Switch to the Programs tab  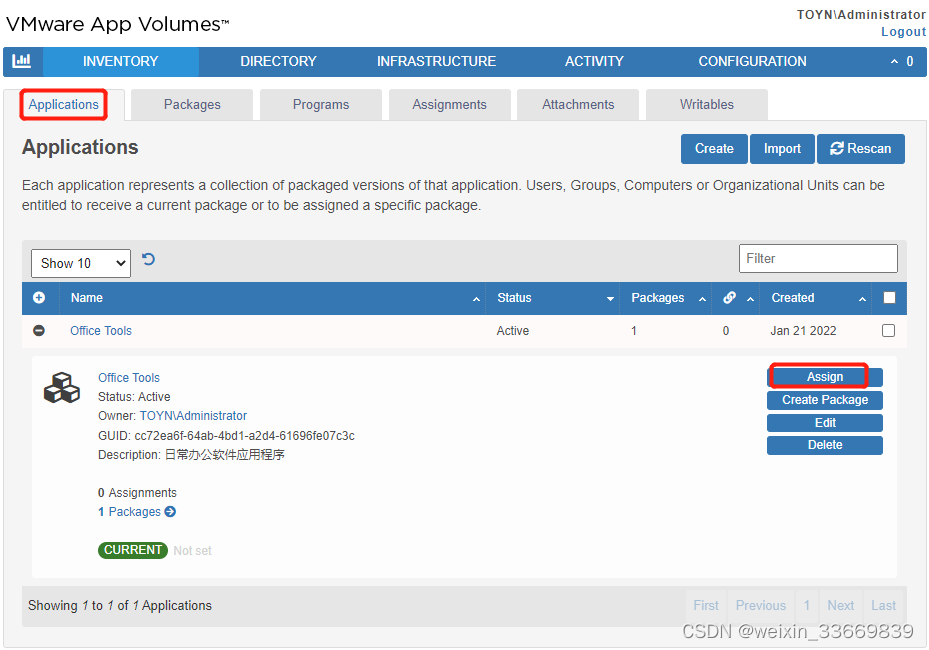coord(321,105)
